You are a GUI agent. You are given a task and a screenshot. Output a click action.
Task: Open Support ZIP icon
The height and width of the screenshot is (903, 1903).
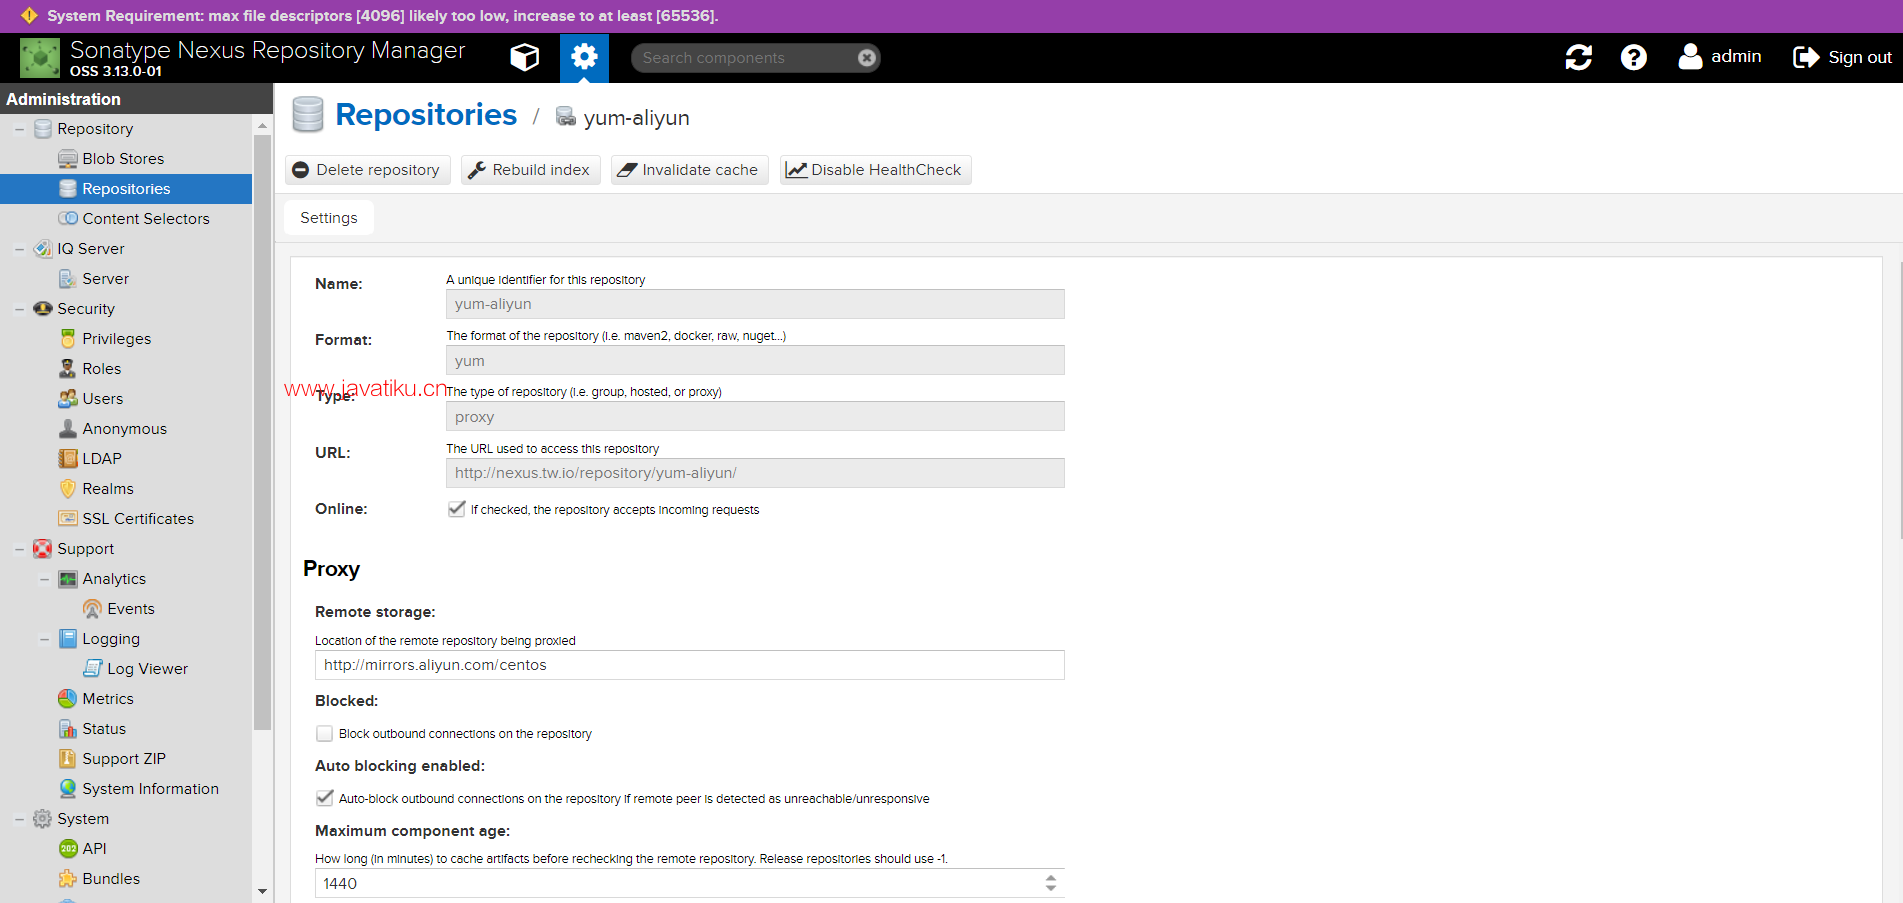(68, 759)
